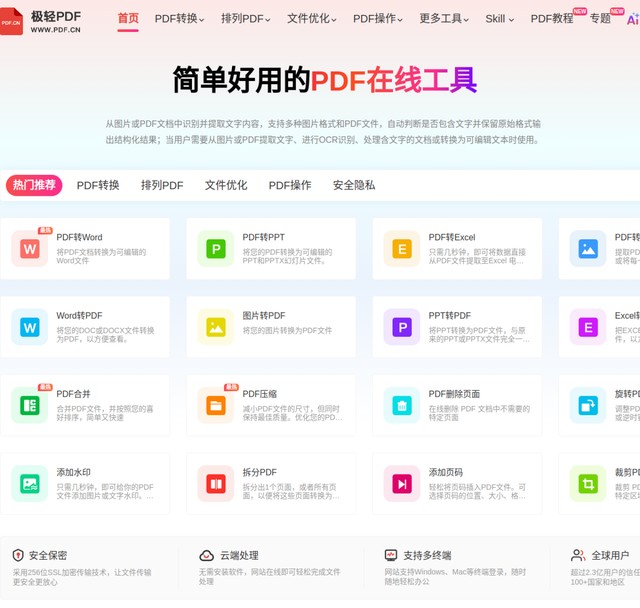Open the PDF压缩 title link
The height and width of the screenshot is (608, 640).
(x=260, y=394)
